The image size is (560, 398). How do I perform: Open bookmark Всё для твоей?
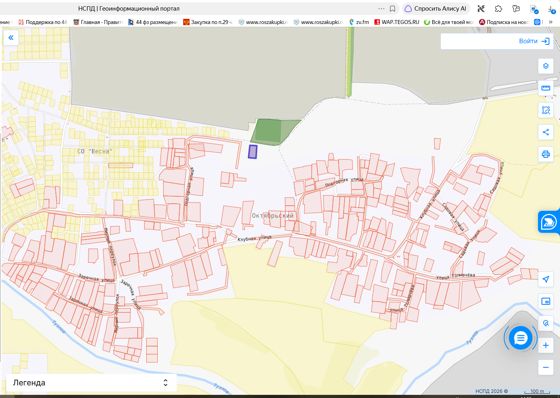[449, 22]
